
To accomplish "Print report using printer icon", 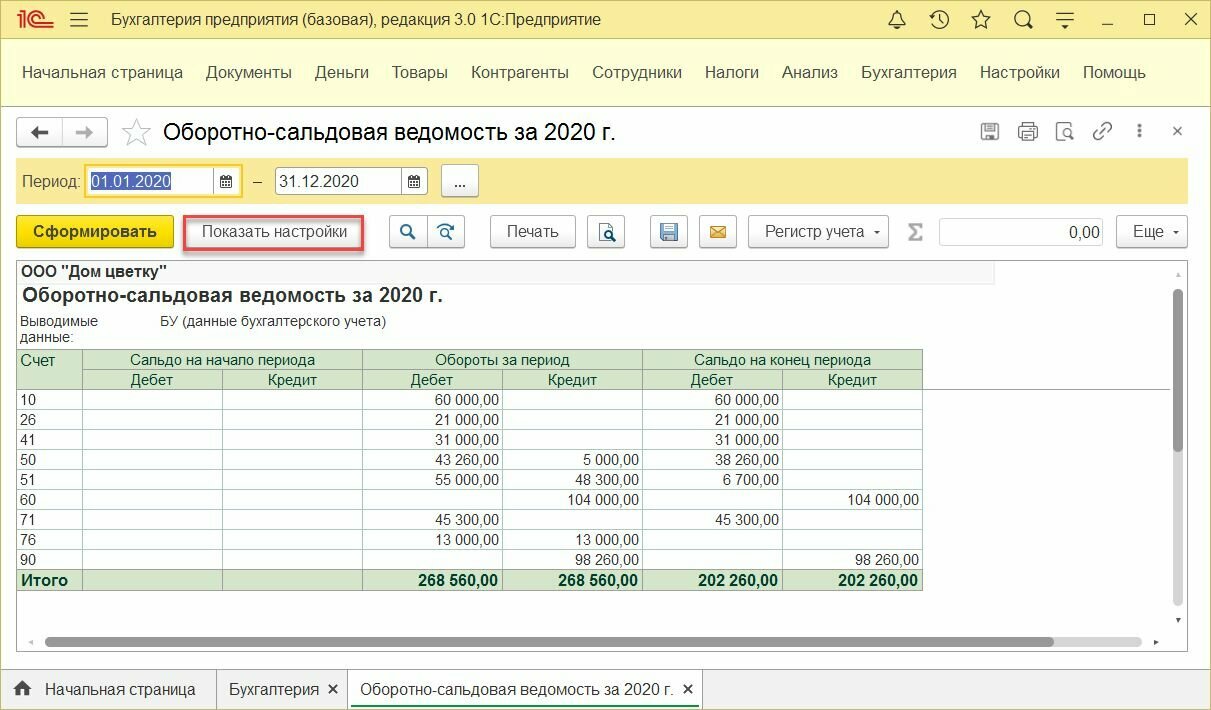I will click(x=1027, y=131).
